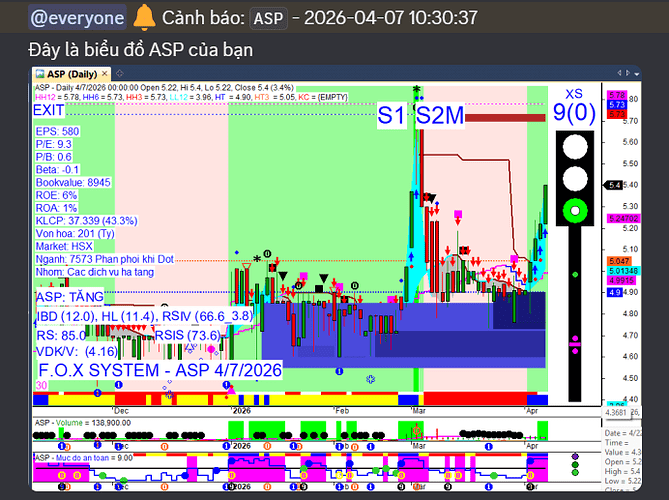Screen dimensions: 669x500
Task: Click the P/B: 0.6 value
Action: point(53,157)
